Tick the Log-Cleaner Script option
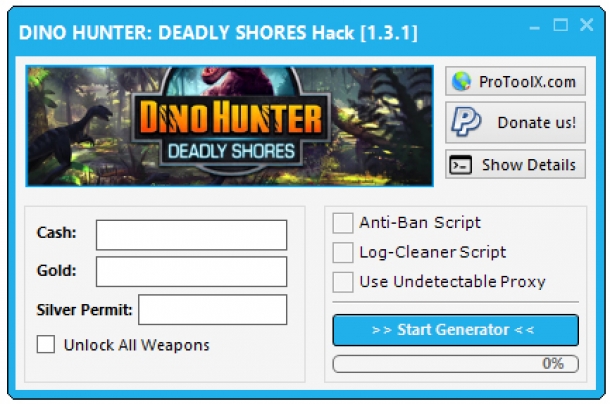 click(343, 252)
